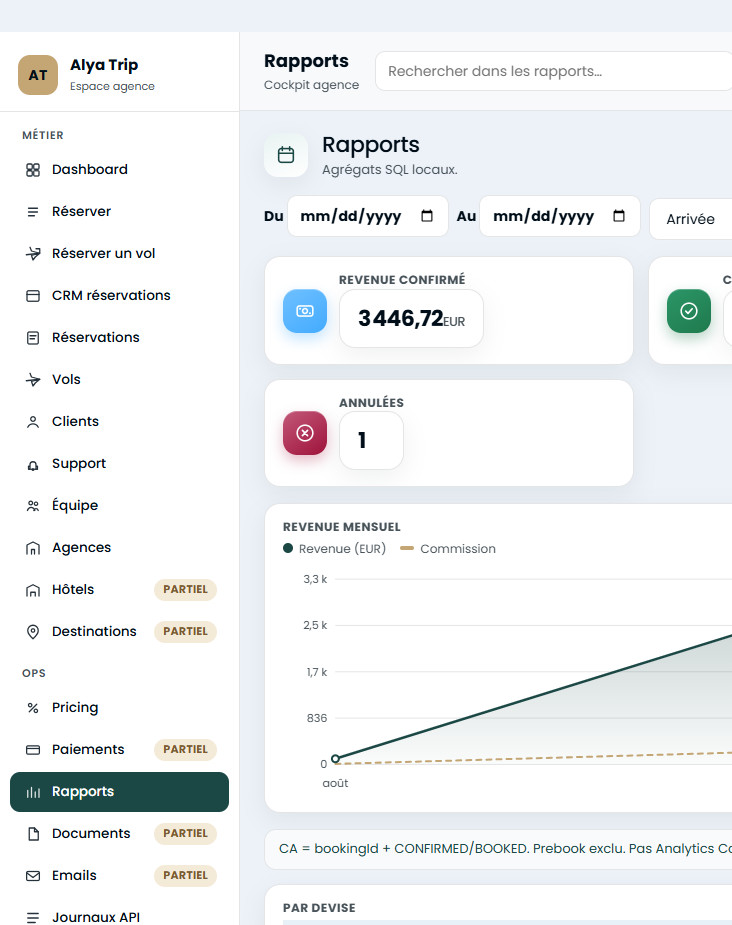Click the Pricing percent icon
The width and height of the screenshot is (732, 925).
point(33,708)
